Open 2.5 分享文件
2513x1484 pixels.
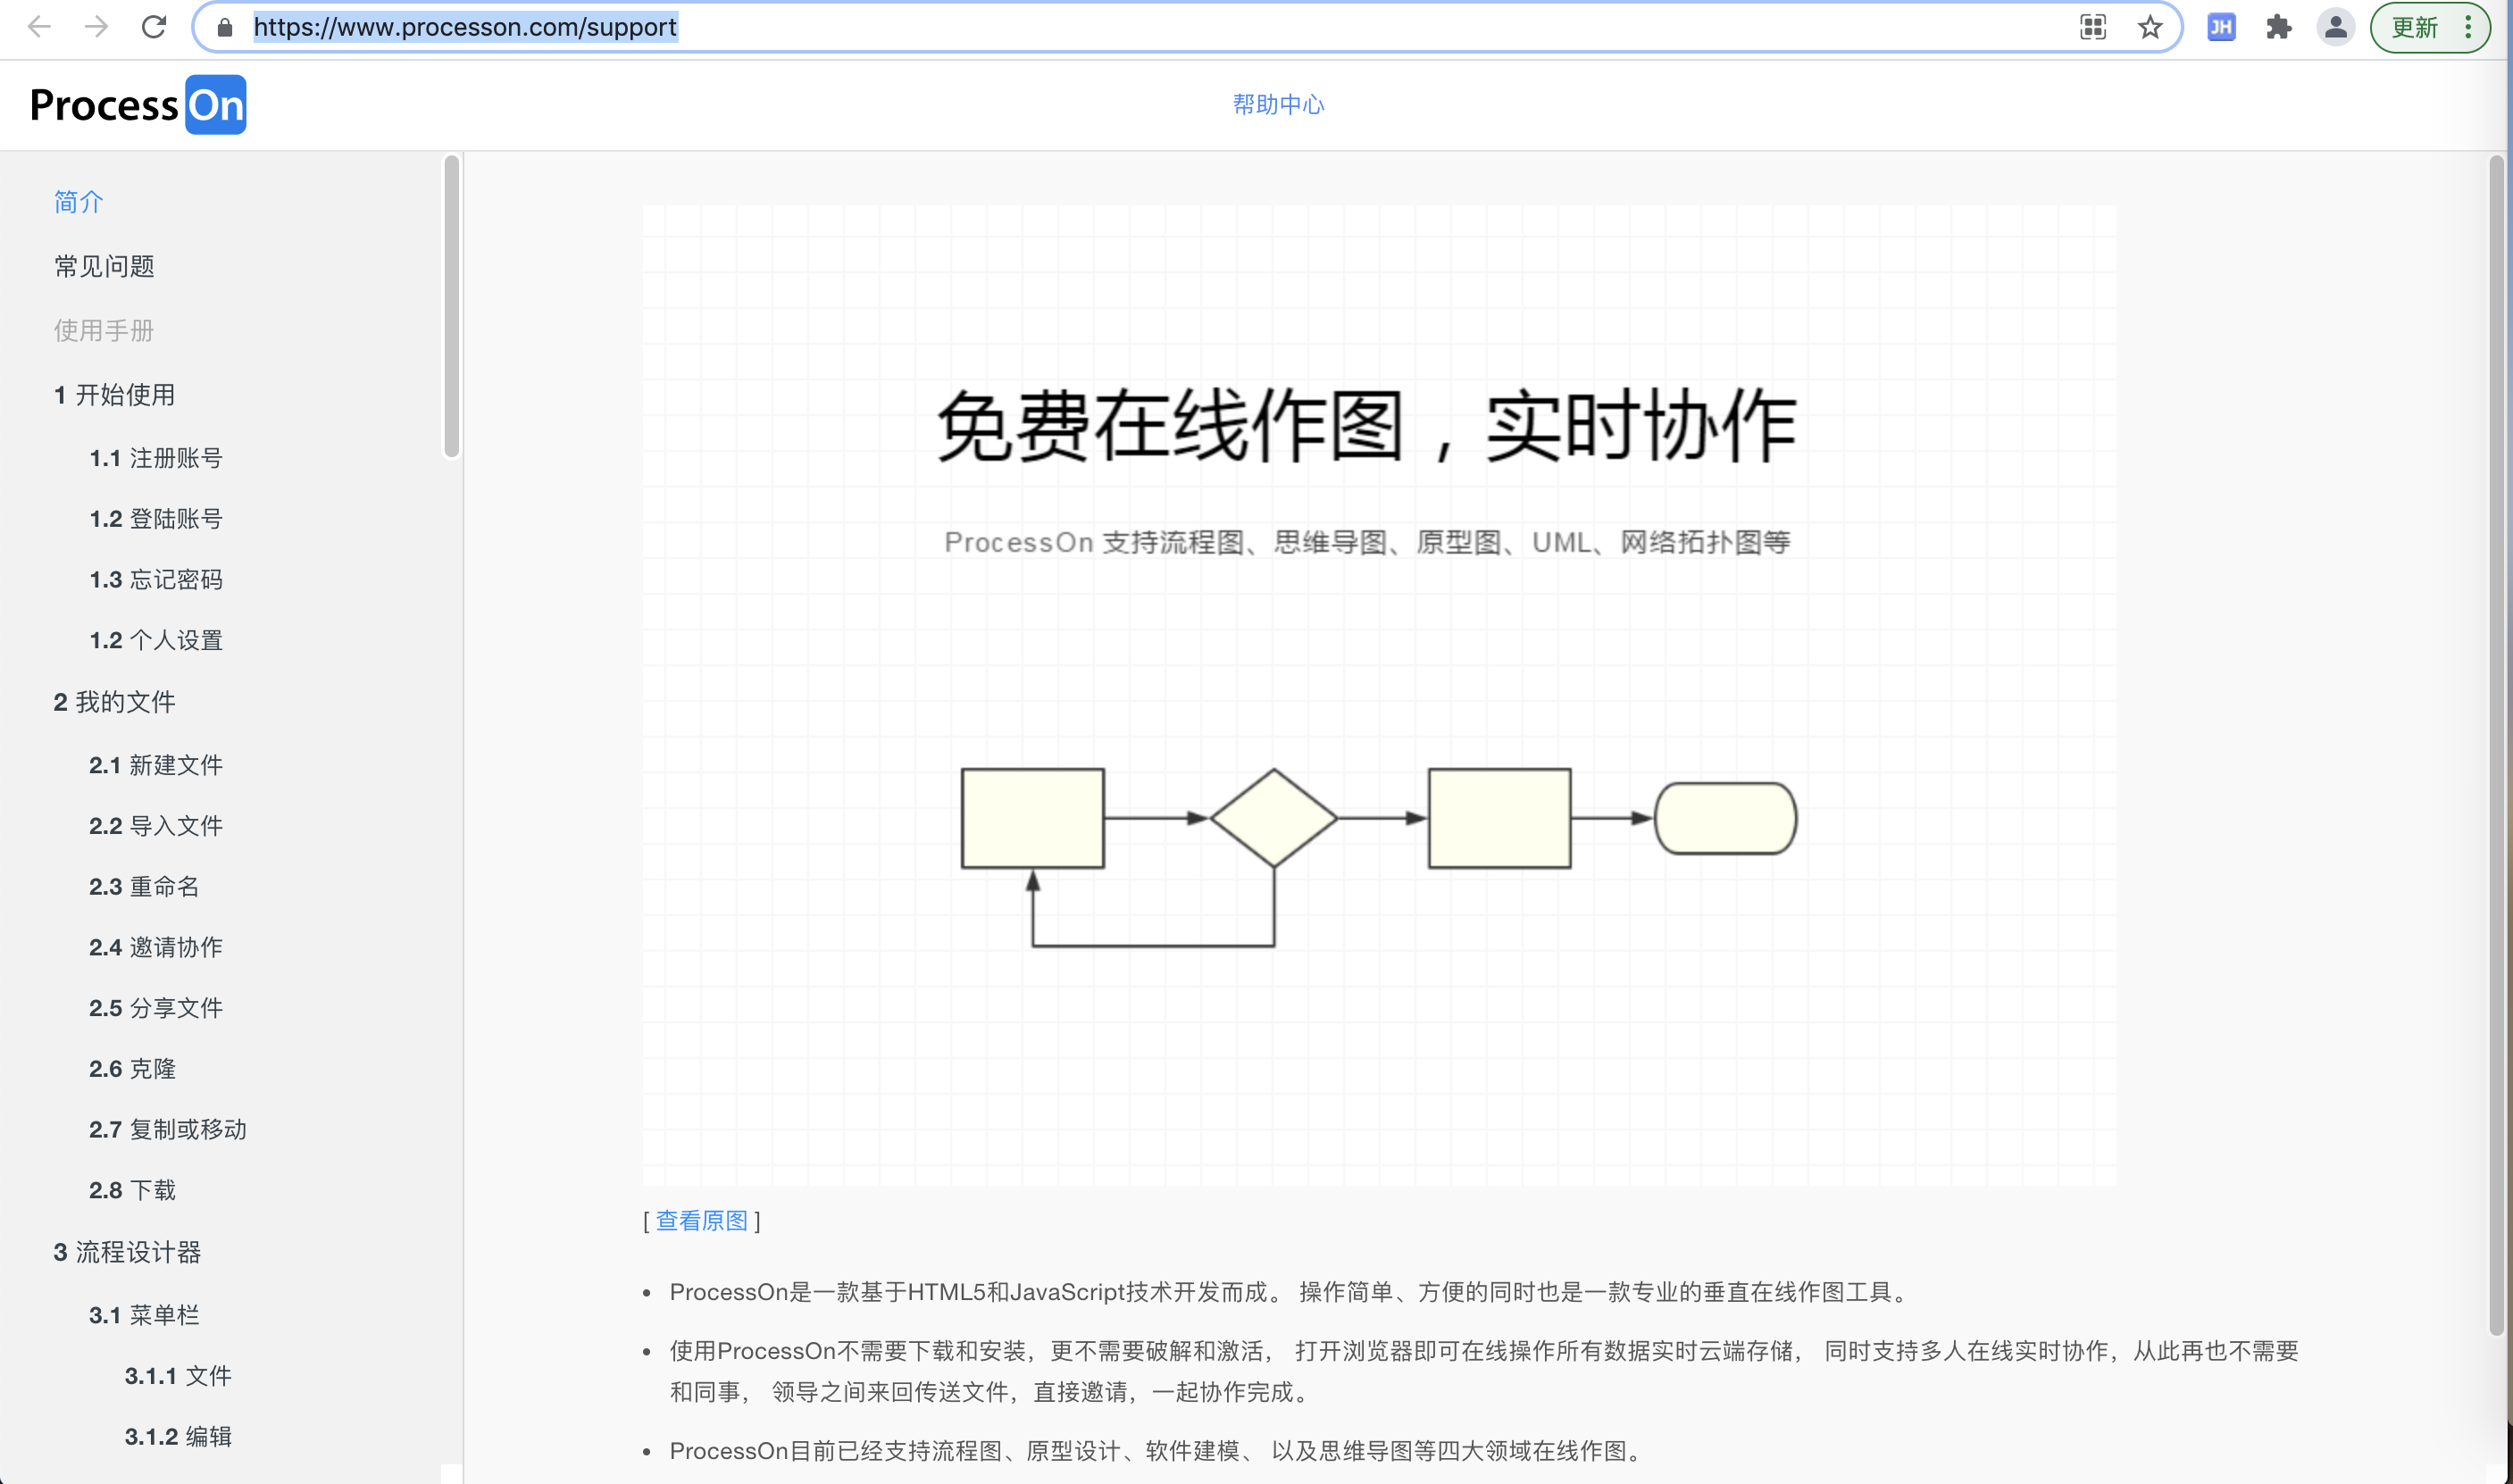tap(156, 1008)
